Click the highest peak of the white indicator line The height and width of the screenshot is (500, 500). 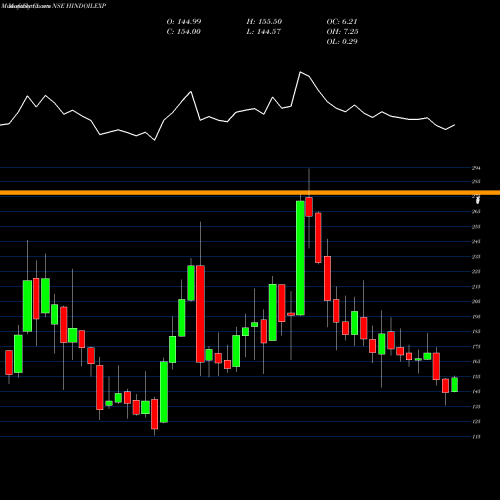(x=300, y=72)
